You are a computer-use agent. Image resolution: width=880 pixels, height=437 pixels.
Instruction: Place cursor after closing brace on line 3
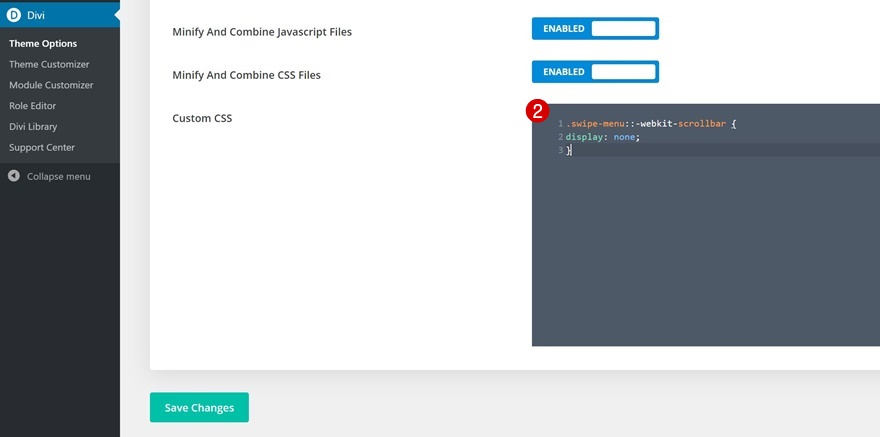571,150
